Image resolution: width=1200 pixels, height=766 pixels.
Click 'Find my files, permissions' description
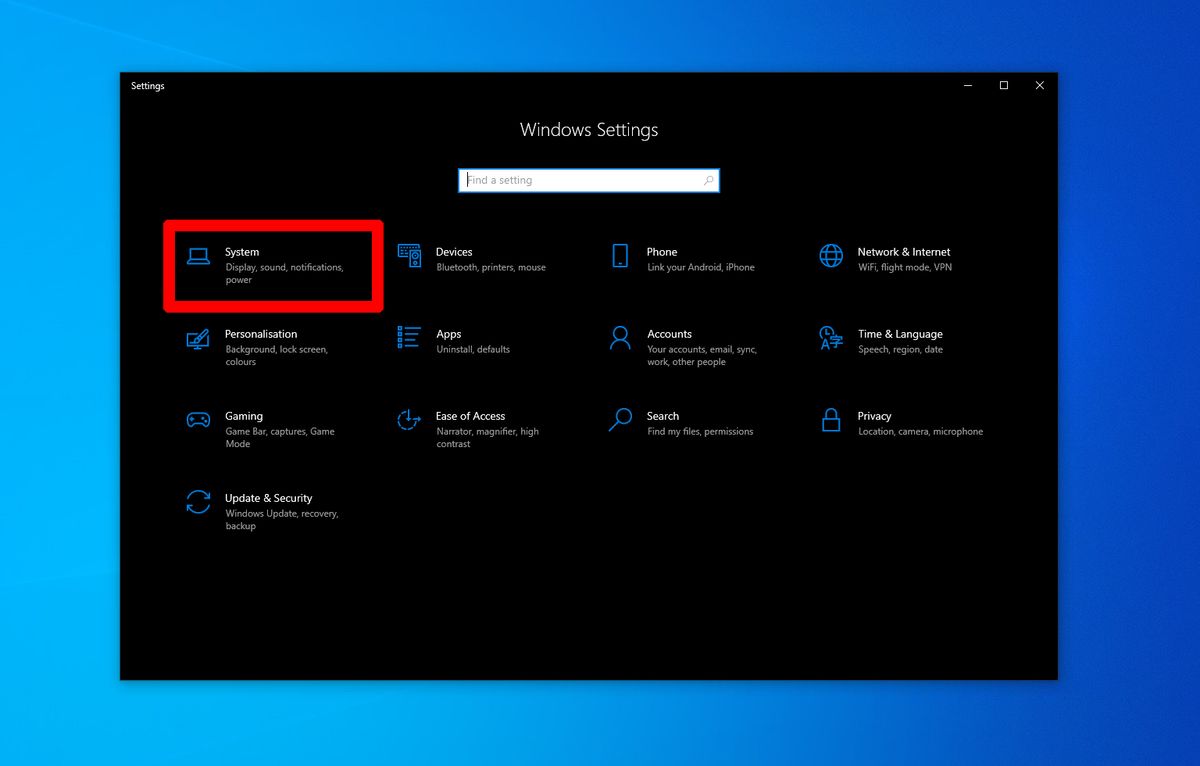pos(700,432)
